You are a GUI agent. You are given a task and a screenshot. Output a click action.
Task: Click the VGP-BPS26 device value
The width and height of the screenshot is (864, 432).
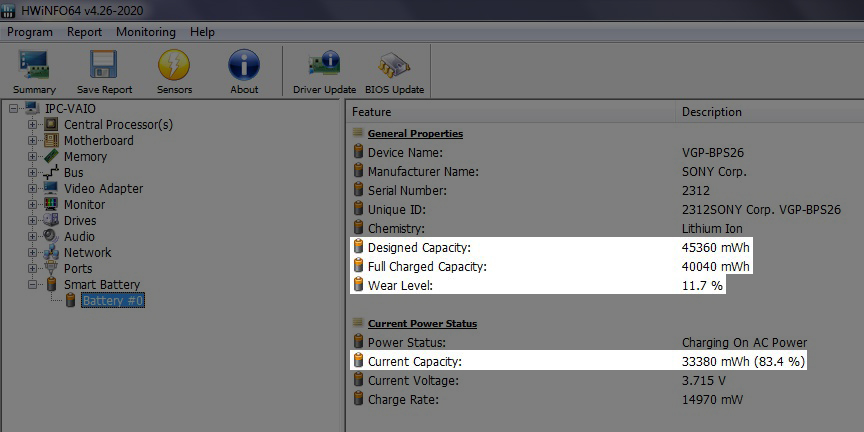tap(712, 153)
